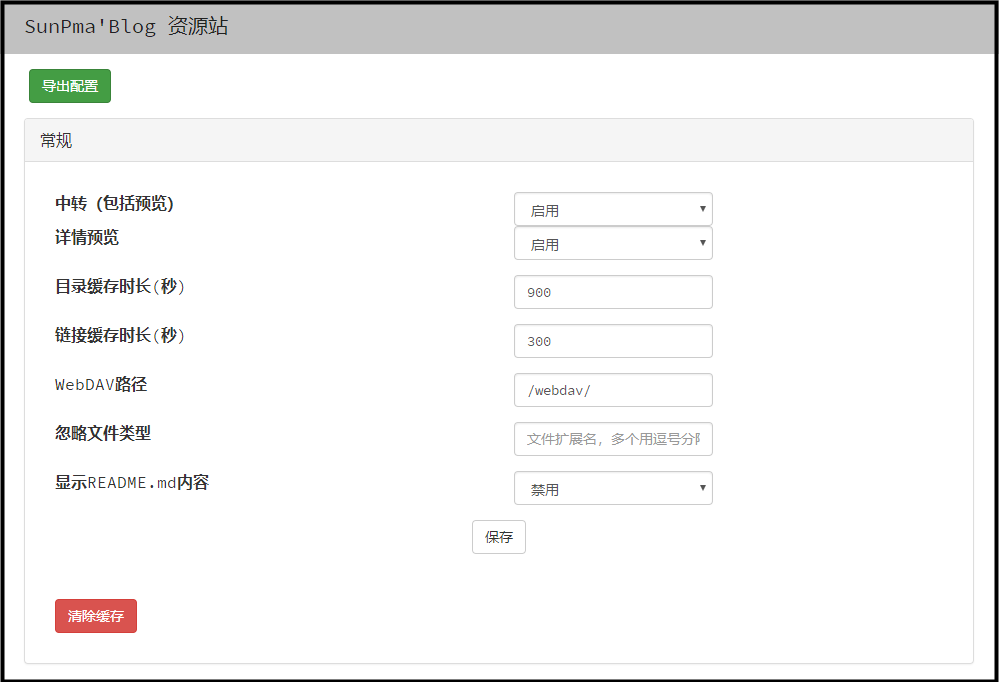Focus the 目录缓存时长 field showing 900
Screen dimensions: 999x682
[x=612, y=292]
